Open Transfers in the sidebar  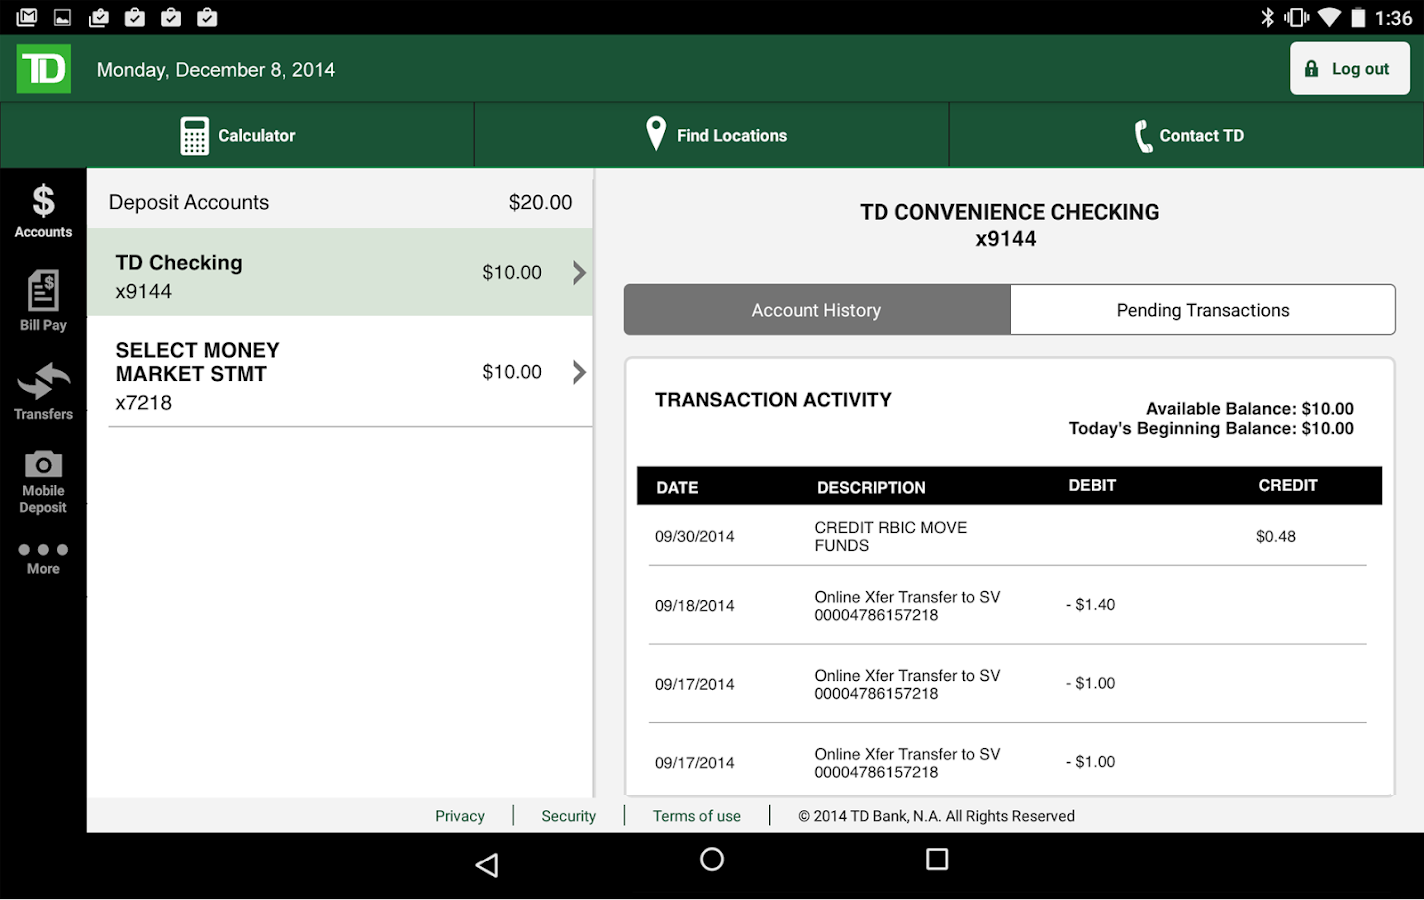coord(43,391)
